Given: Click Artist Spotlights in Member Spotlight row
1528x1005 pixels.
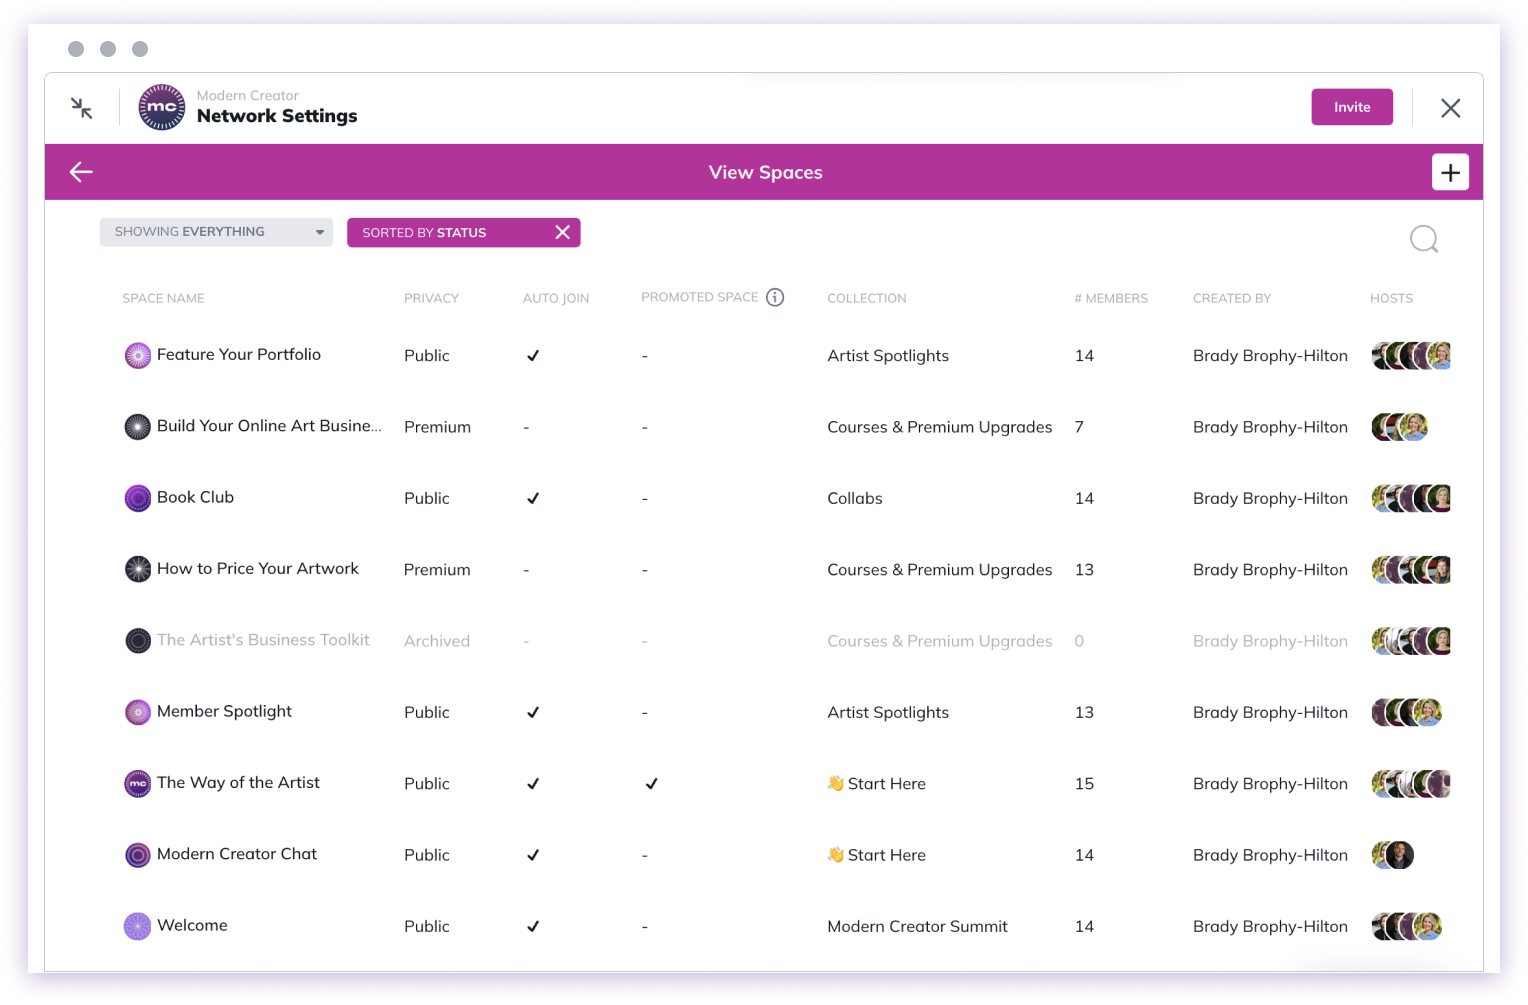Looking at the screenshot, I should pyautogui.click(x=888, y=712).
